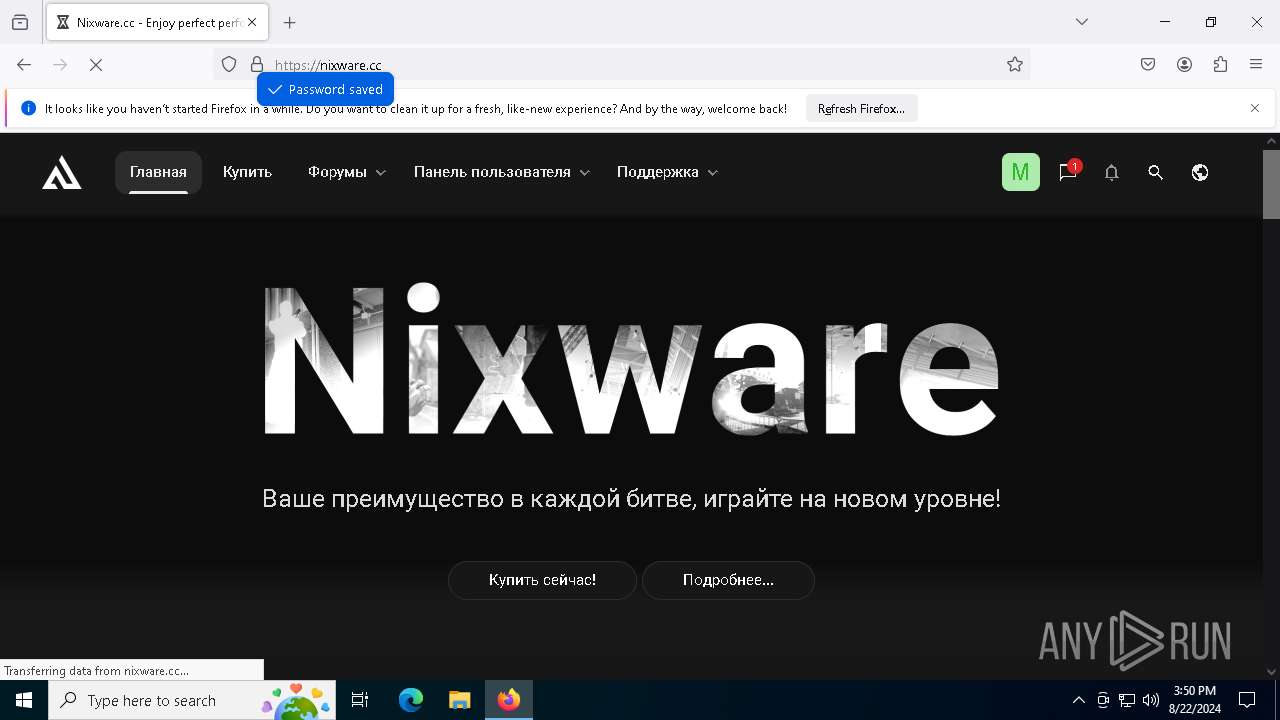Open the language globe icon

pos(1200,172)
